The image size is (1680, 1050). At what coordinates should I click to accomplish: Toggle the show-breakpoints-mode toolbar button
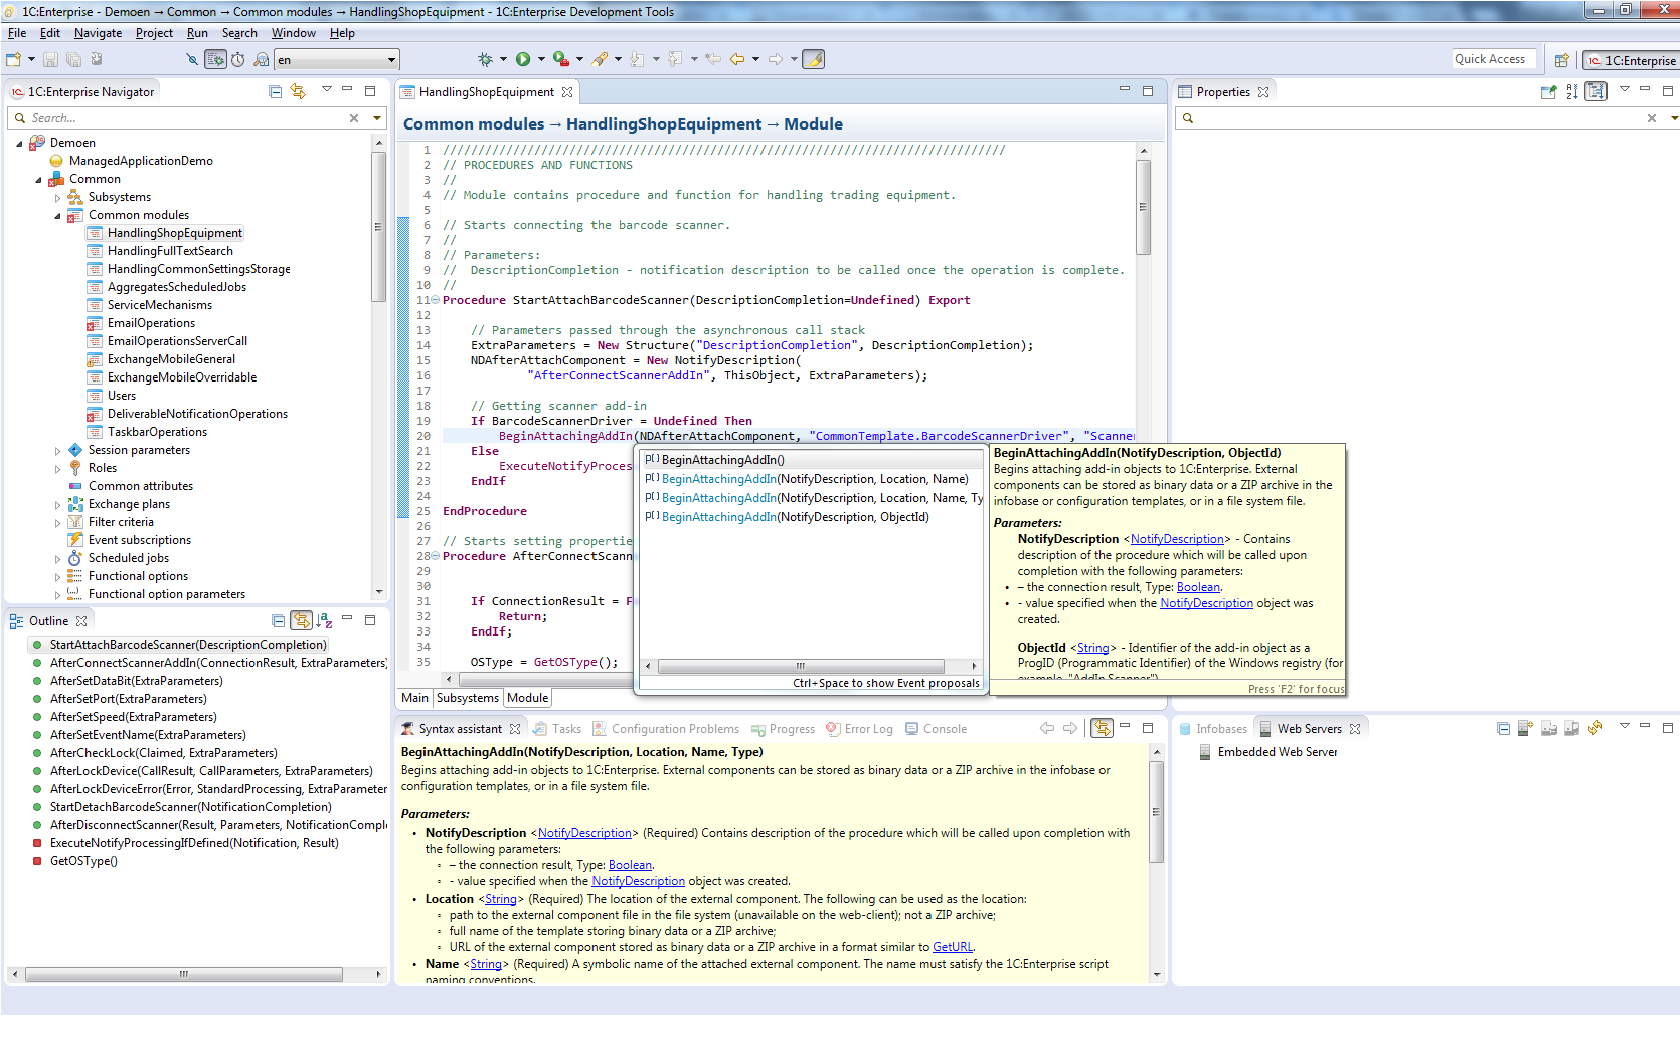click(215, 59)
